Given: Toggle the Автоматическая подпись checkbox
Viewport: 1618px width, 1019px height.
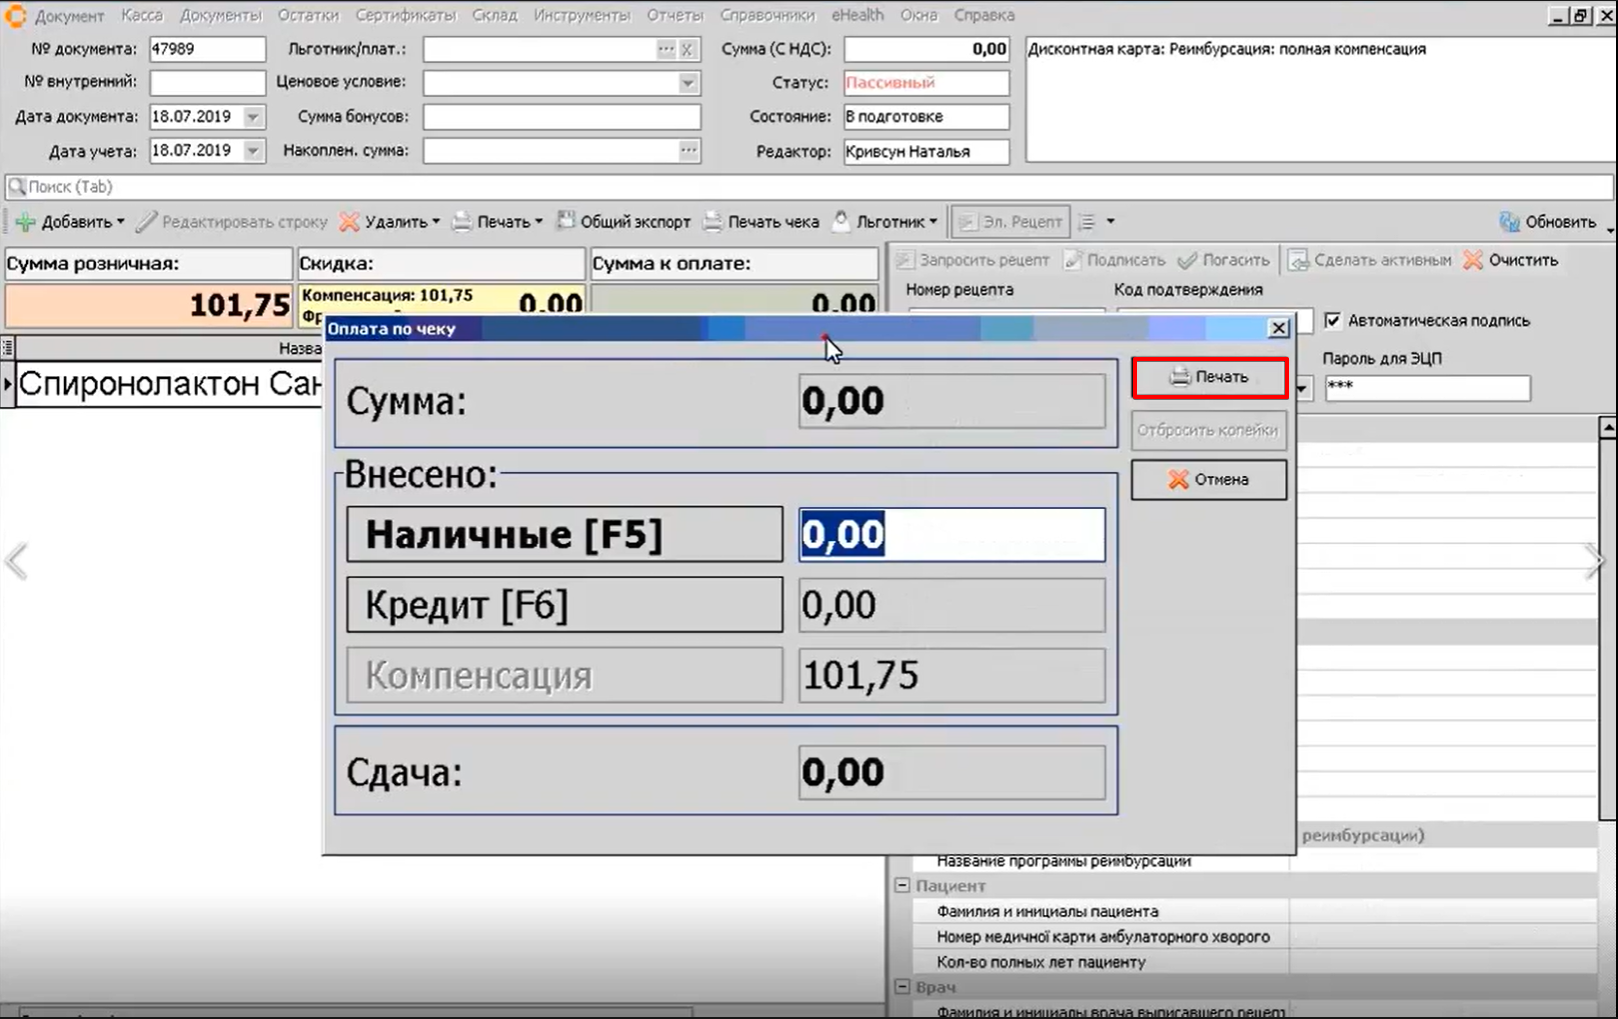Looking at the screenshot, I should point(1332,321).
